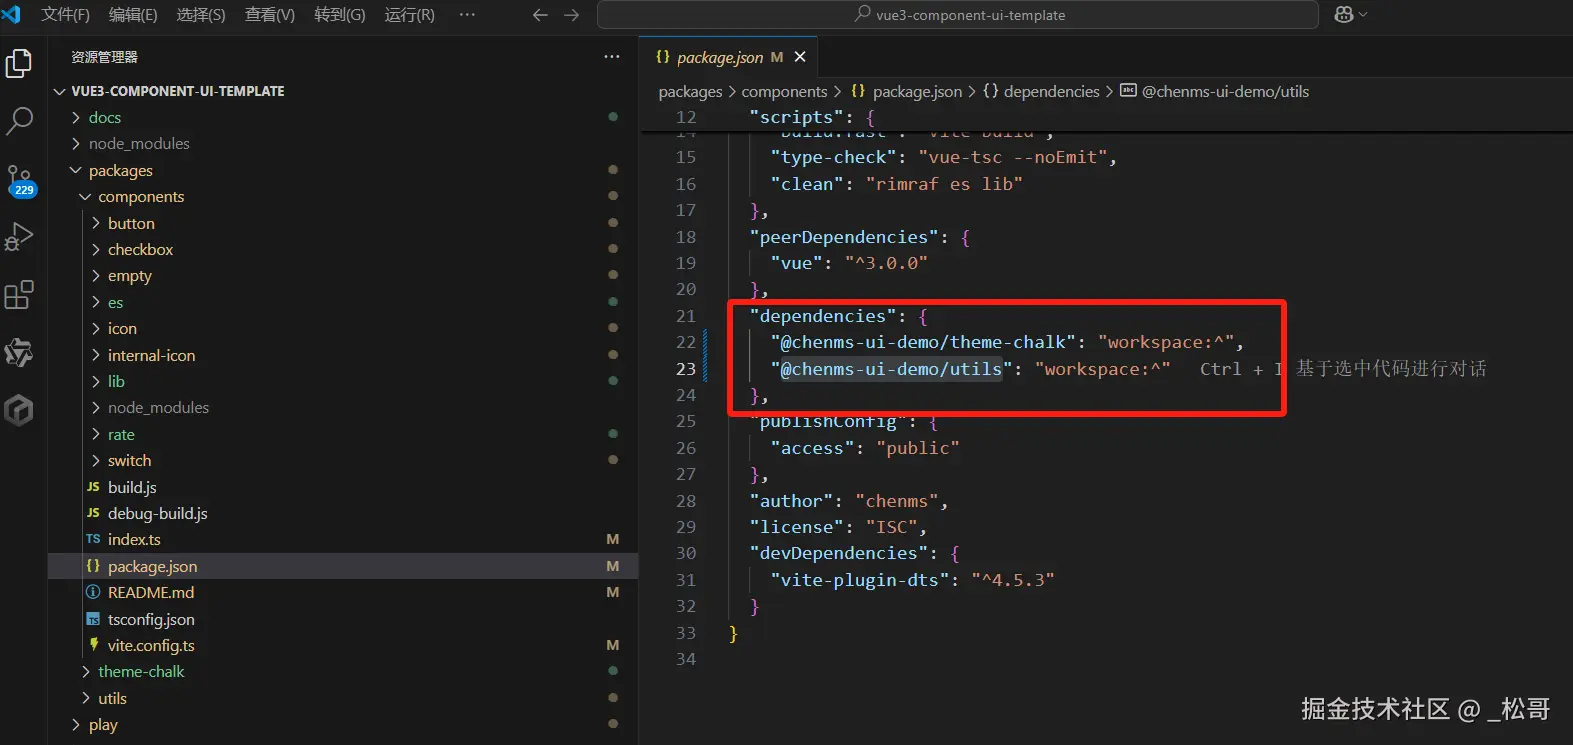This screenshot has width=1573, height=745.
Task: Open dropdown arrow next to Copilot icon
Action: 1363,15
